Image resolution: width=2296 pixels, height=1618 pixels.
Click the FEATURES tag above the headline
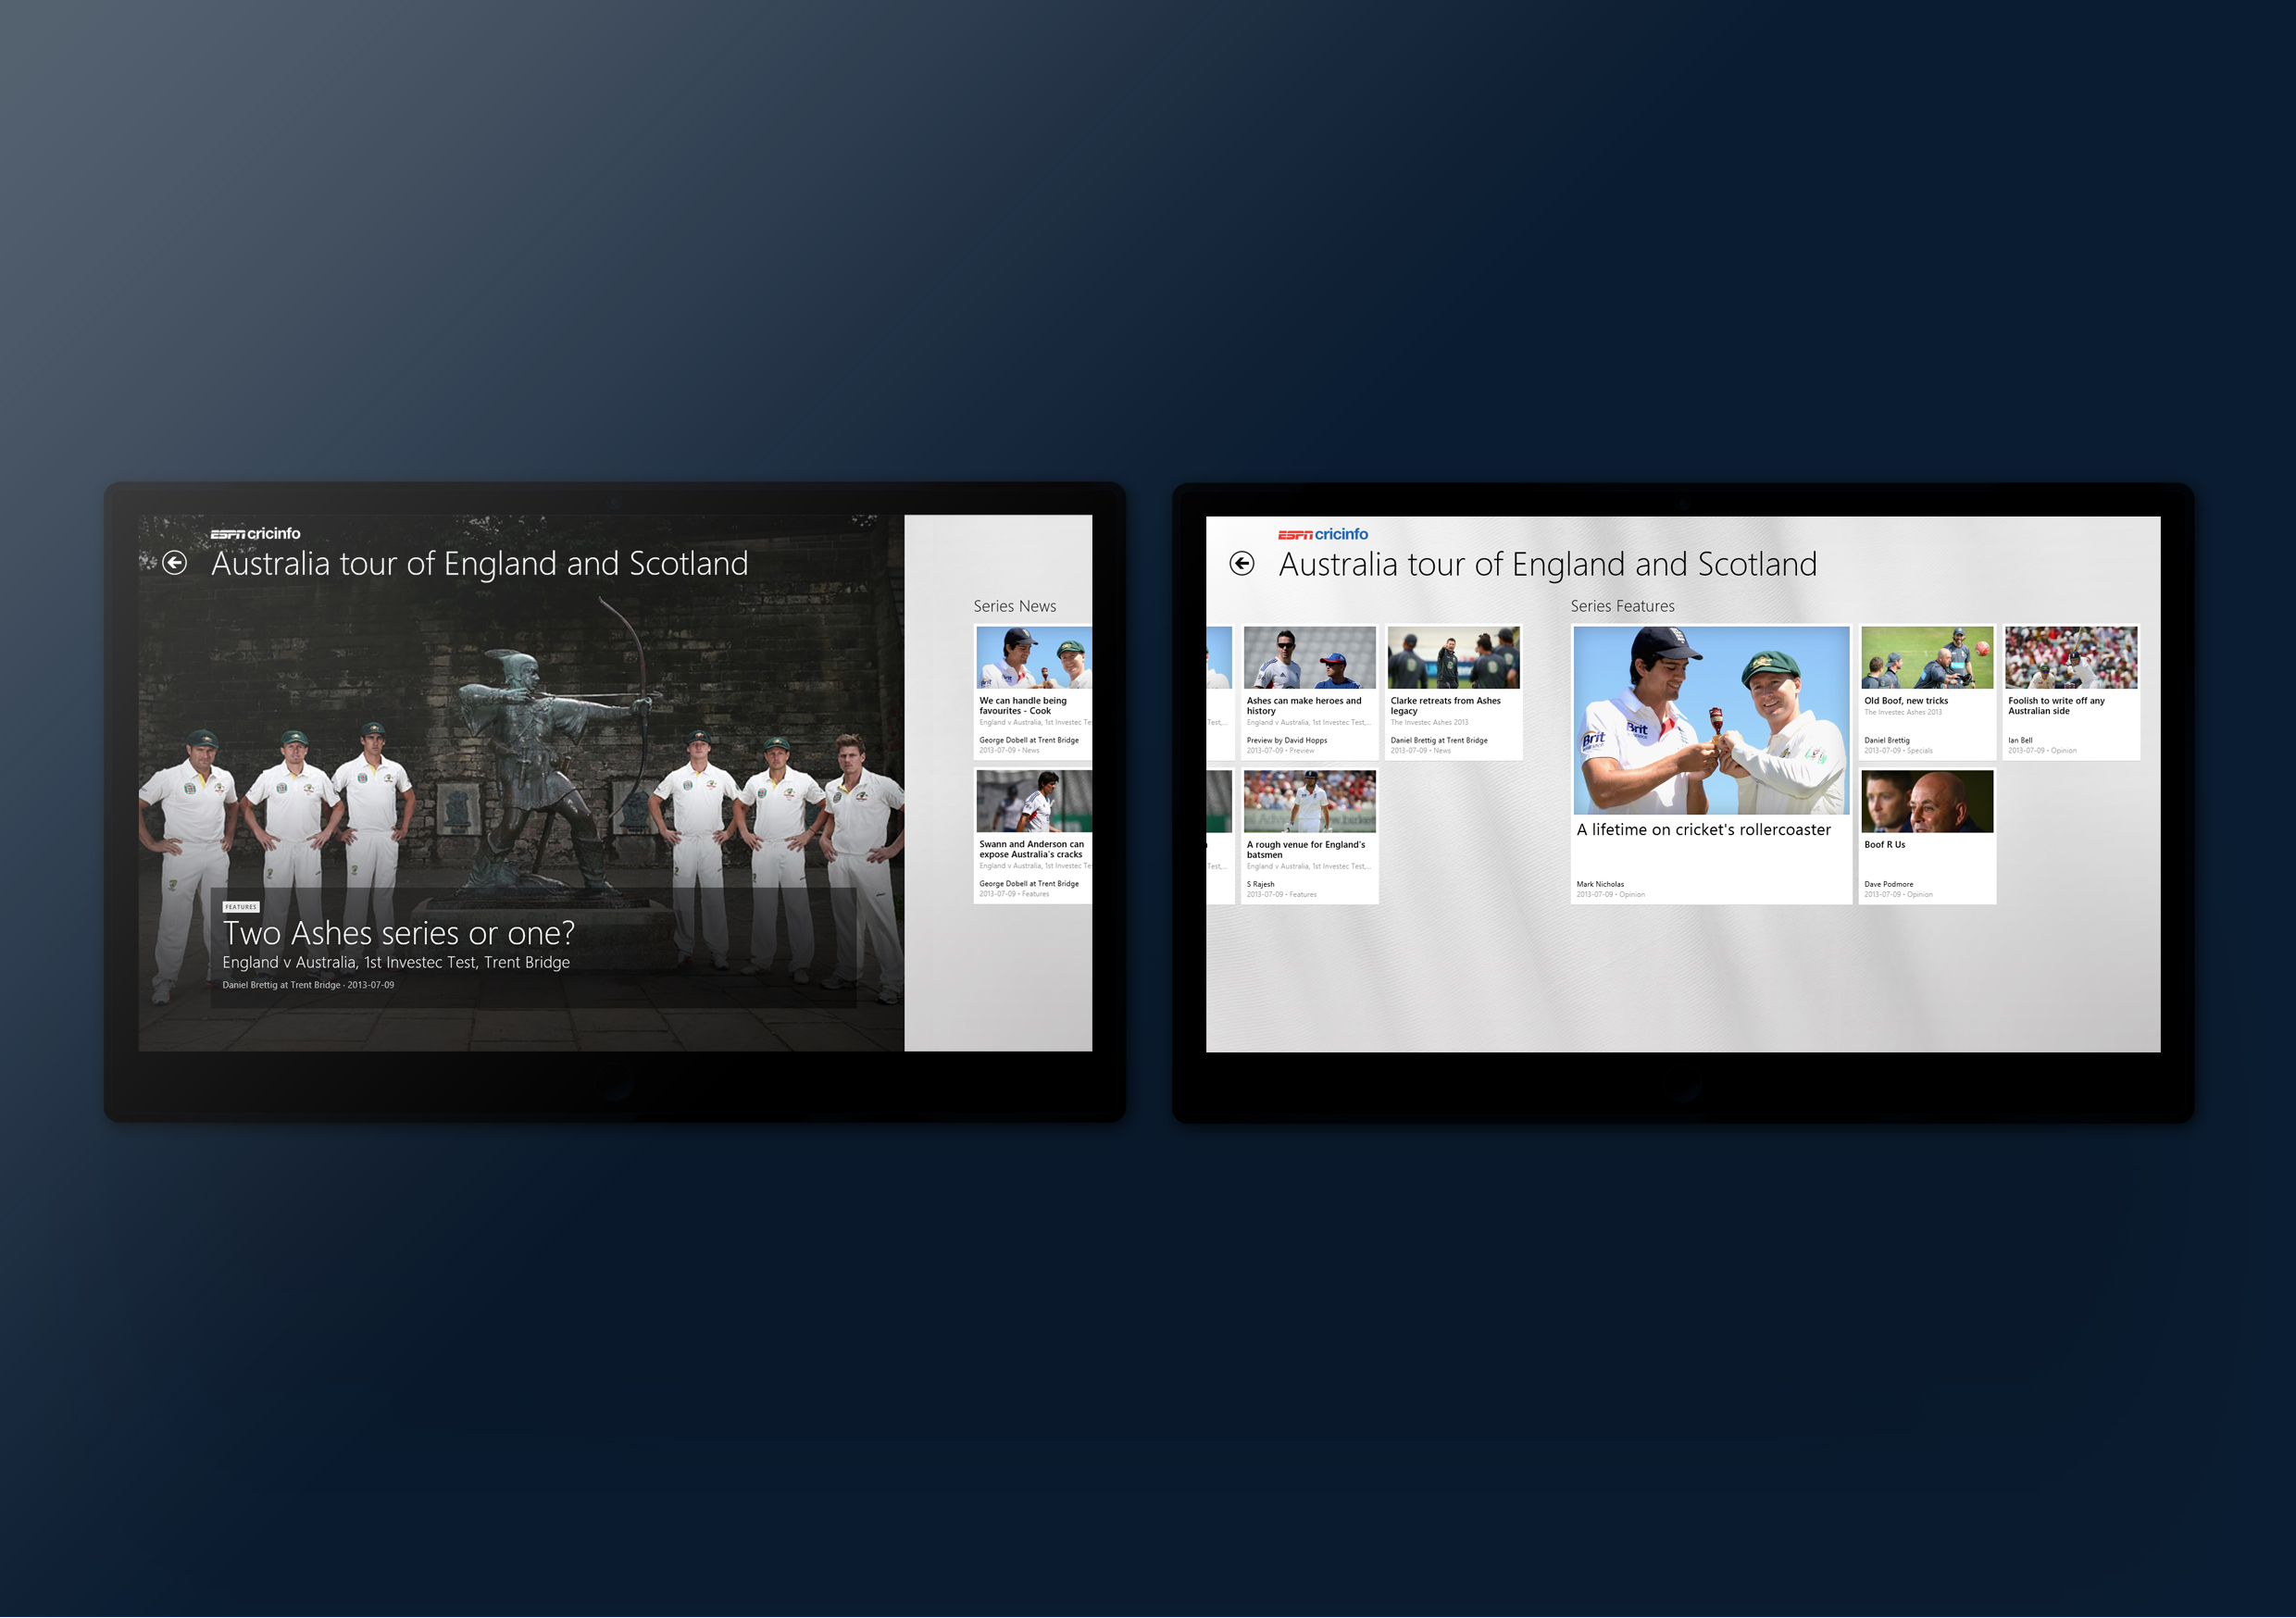coord(240,907)
